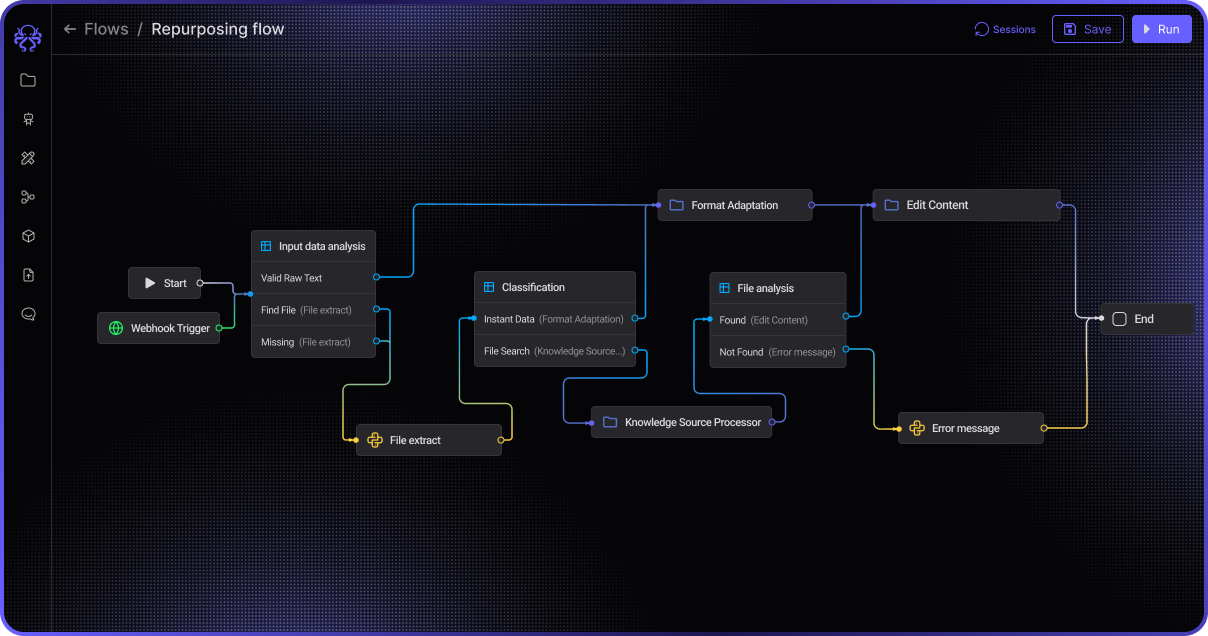Screen dimensions: 1208x636
Task: Click the File extract node
Action: point(428,440)
